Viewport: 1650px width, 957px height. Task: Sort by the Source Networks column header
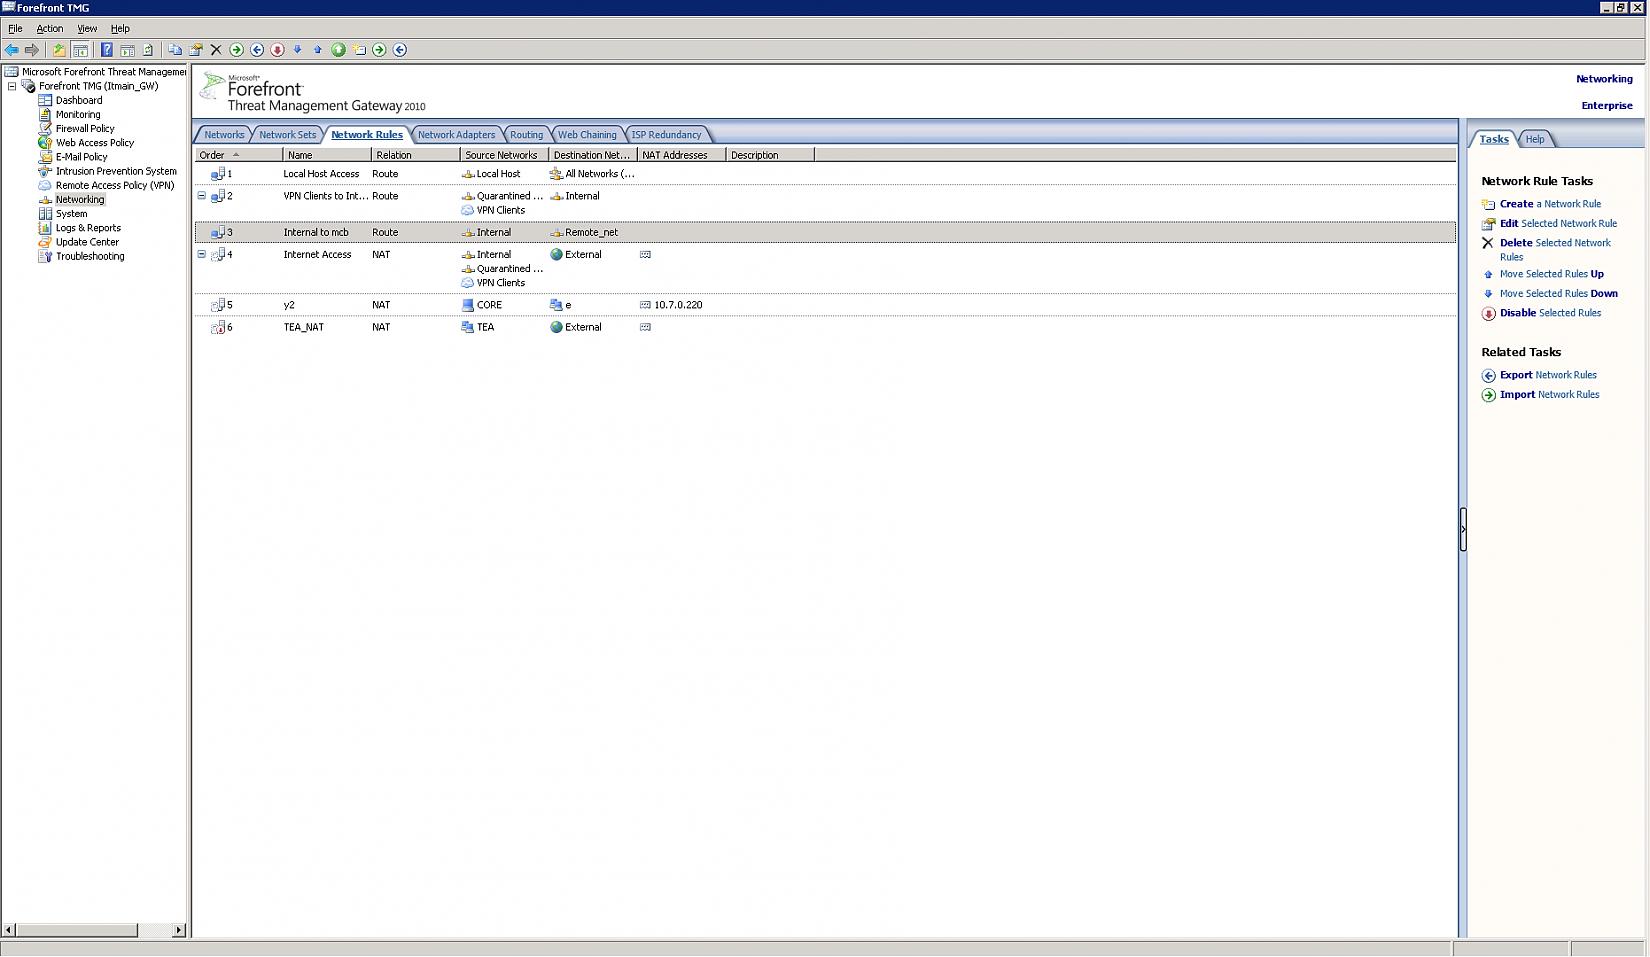tap(504, 155)
